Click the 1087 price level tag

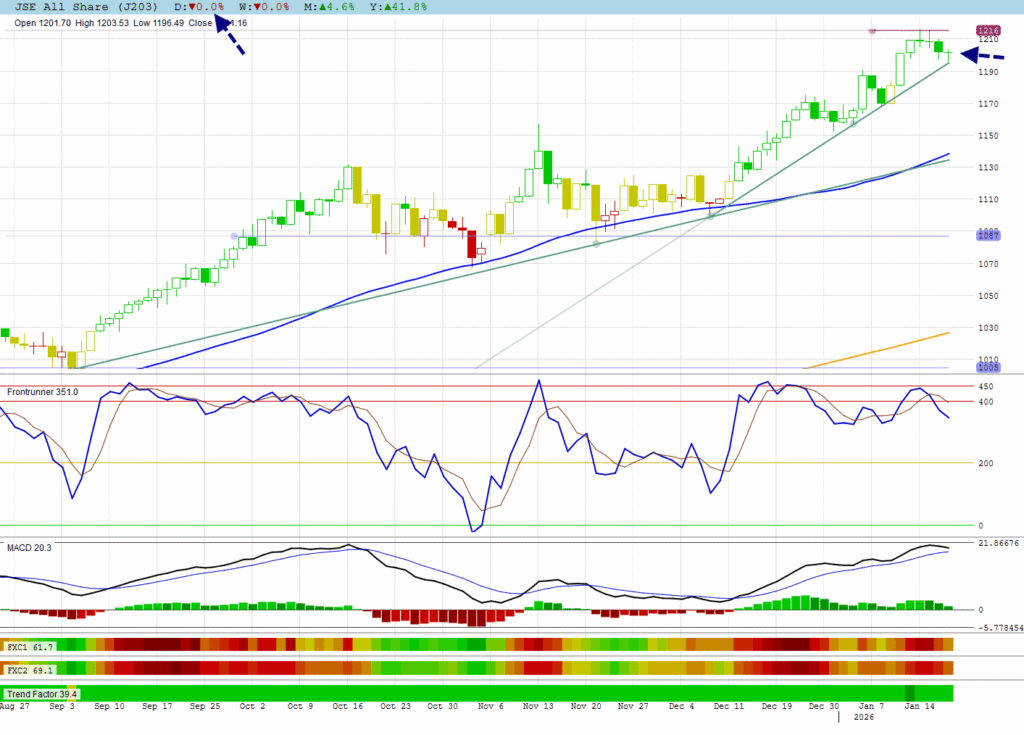coord(990,236)
